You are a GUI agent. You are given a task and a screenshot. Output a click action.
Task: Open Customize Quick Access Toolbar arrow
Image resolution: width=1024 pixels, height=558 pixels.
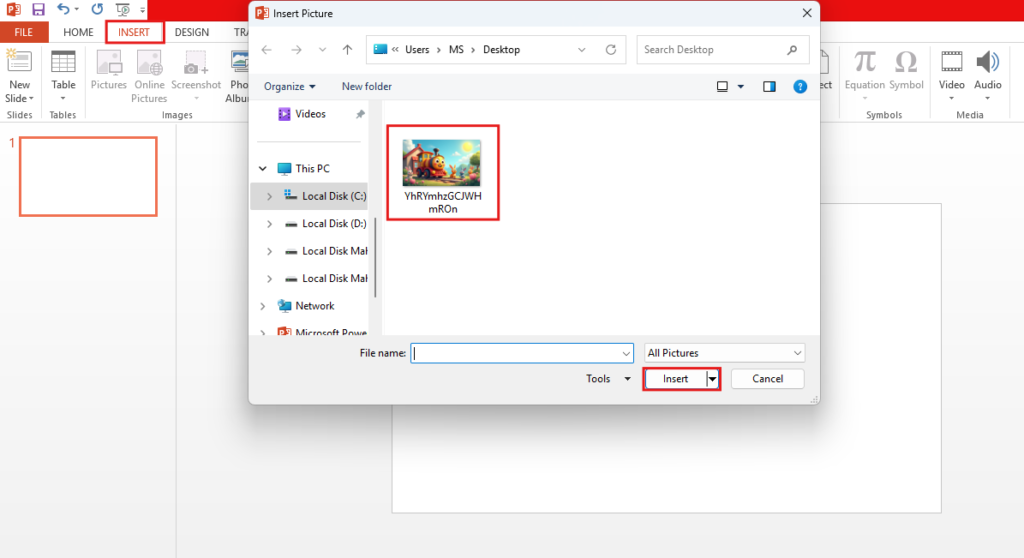tap(142, 10)
